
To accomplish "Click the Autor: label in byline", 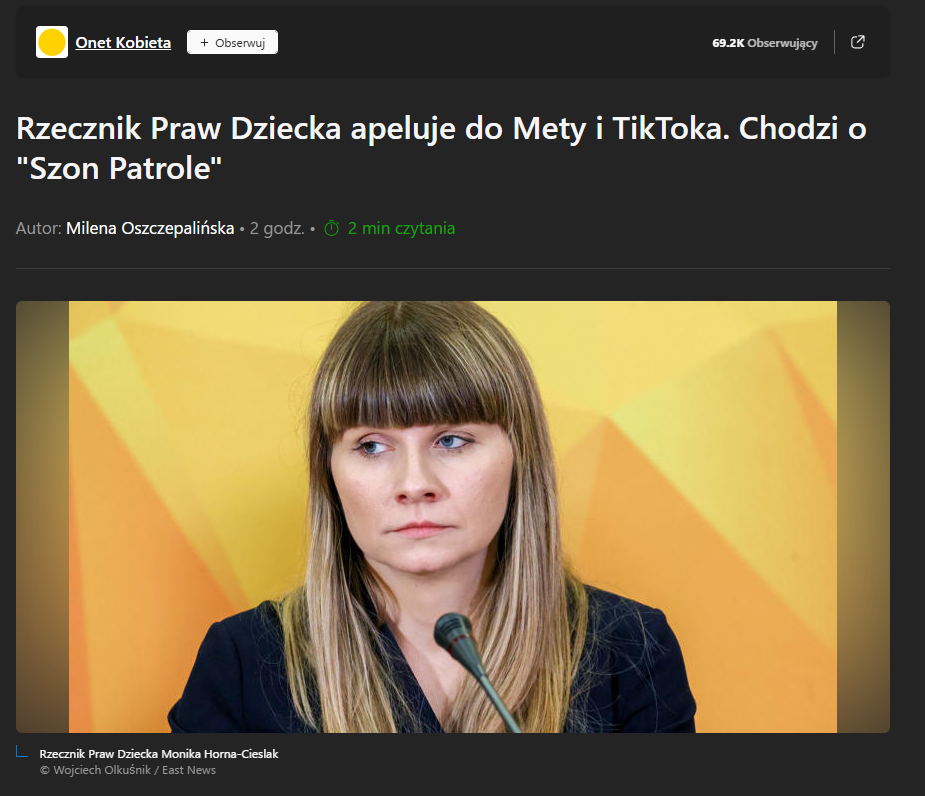I will click(x=38, y=228).
